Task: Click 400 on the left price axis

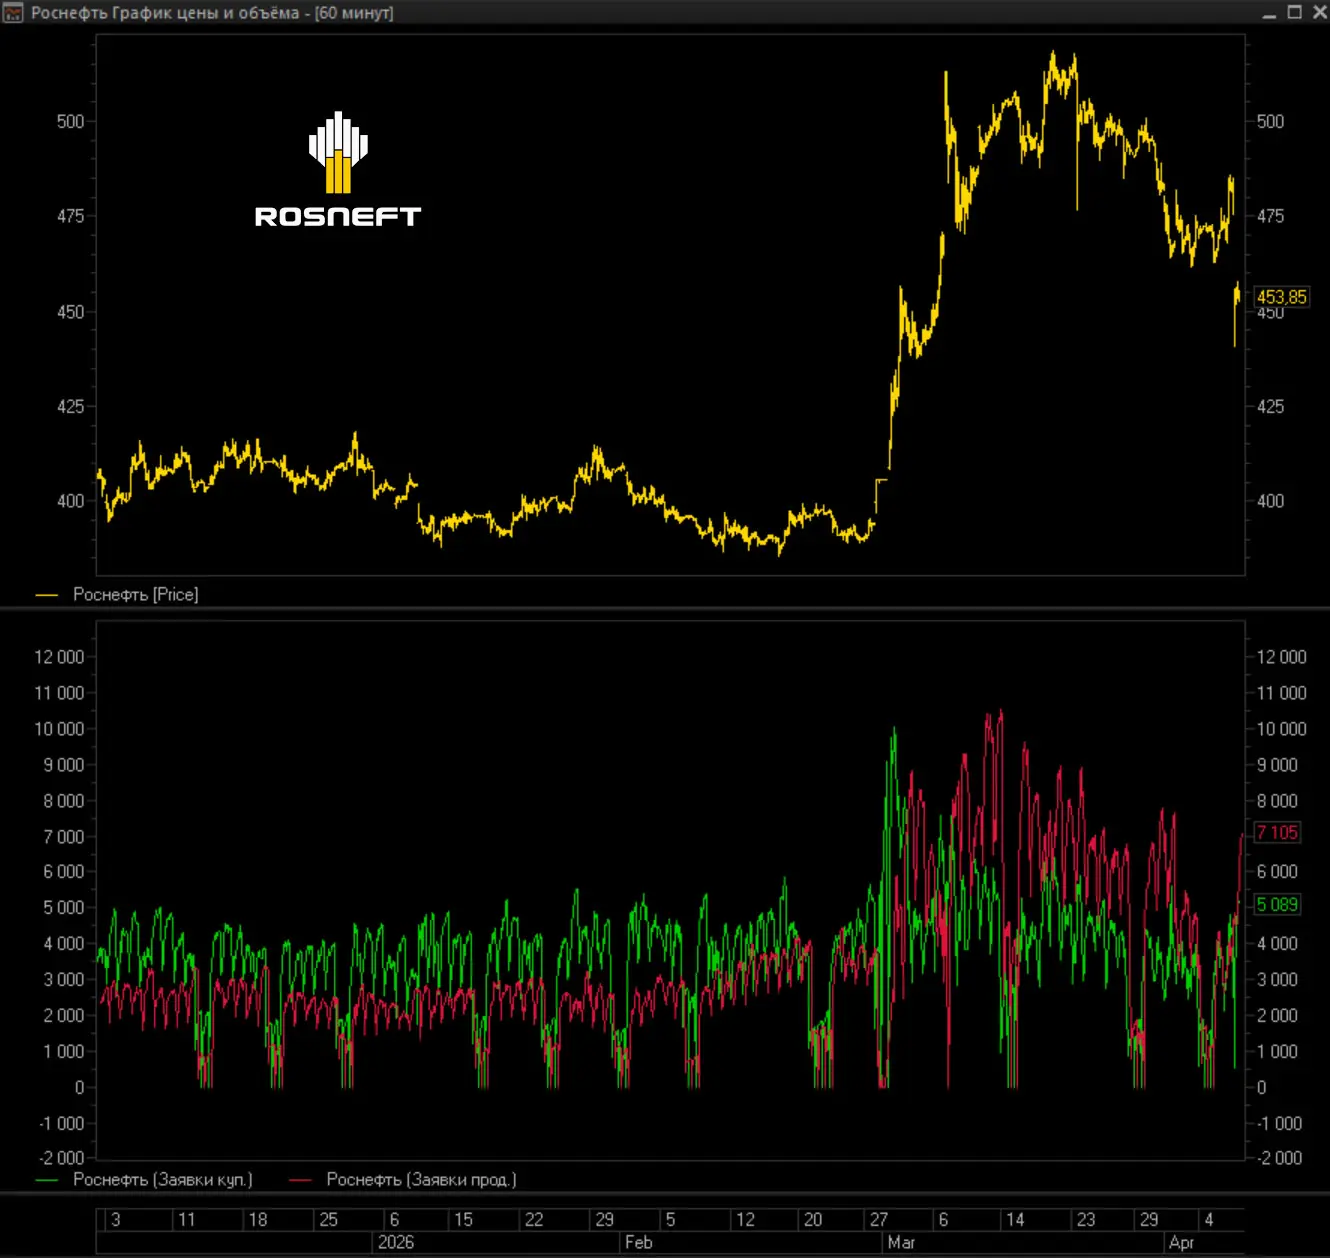Action: point(70,501)
